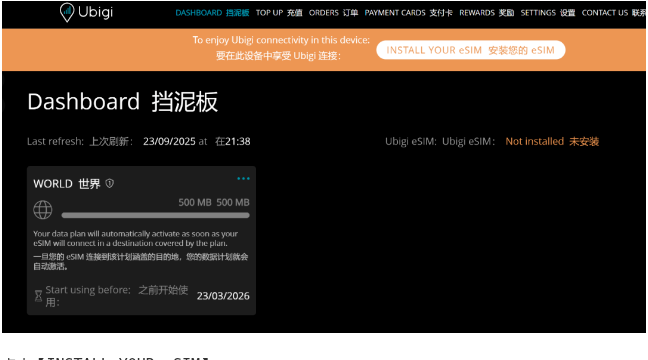Click the INSTALL YOUR eSIM button

(x=471, y=50)
